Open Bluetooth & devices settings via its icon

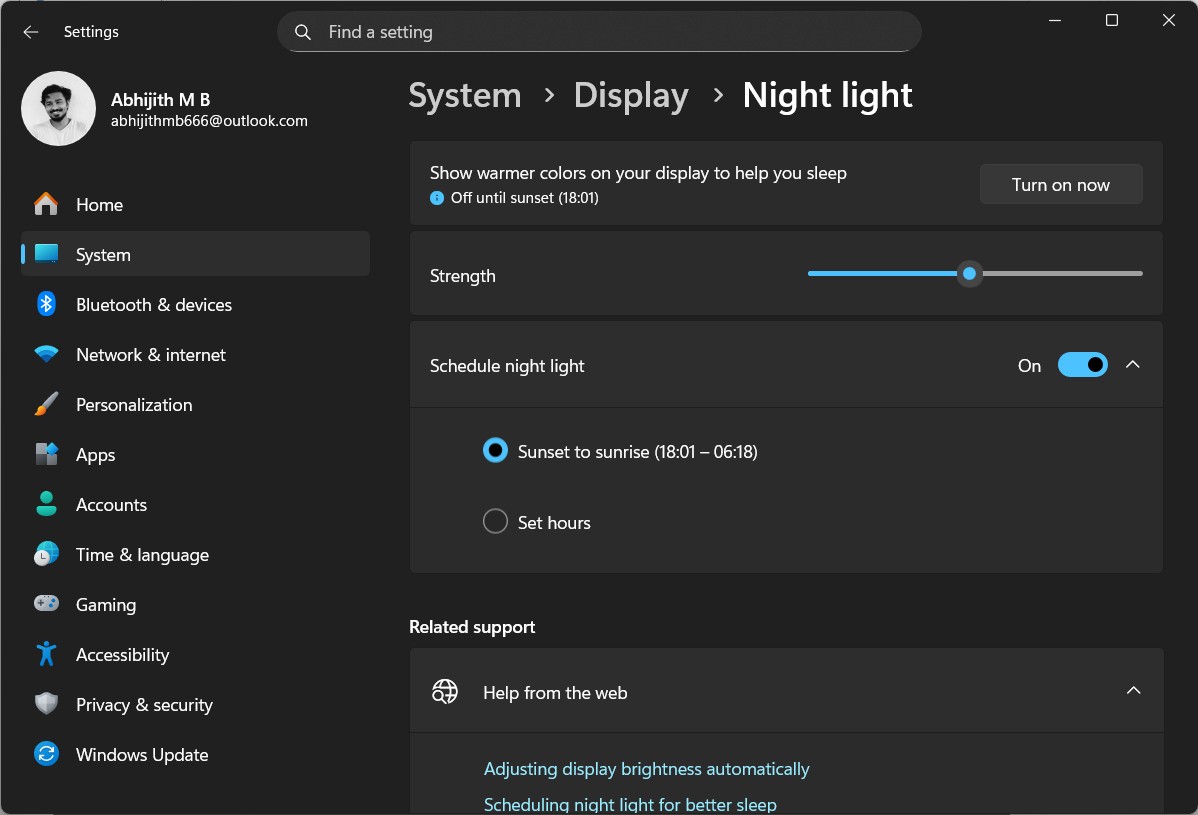click(45, 304)
